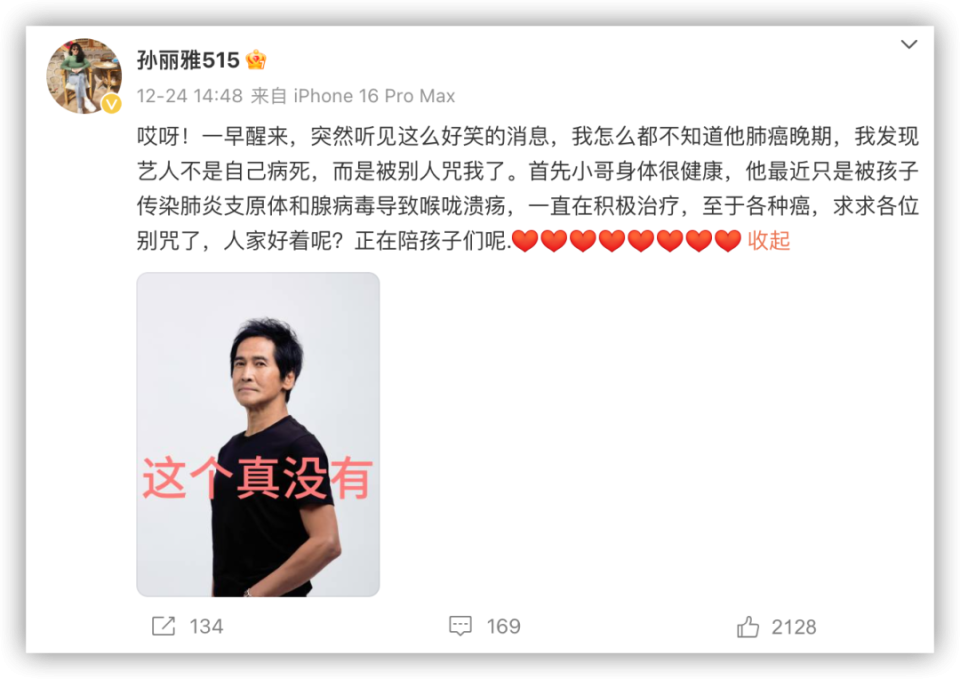This screenshot has width=960, height=679.
Task: Click the gold crown membership badge
Action: pos(256,60)
